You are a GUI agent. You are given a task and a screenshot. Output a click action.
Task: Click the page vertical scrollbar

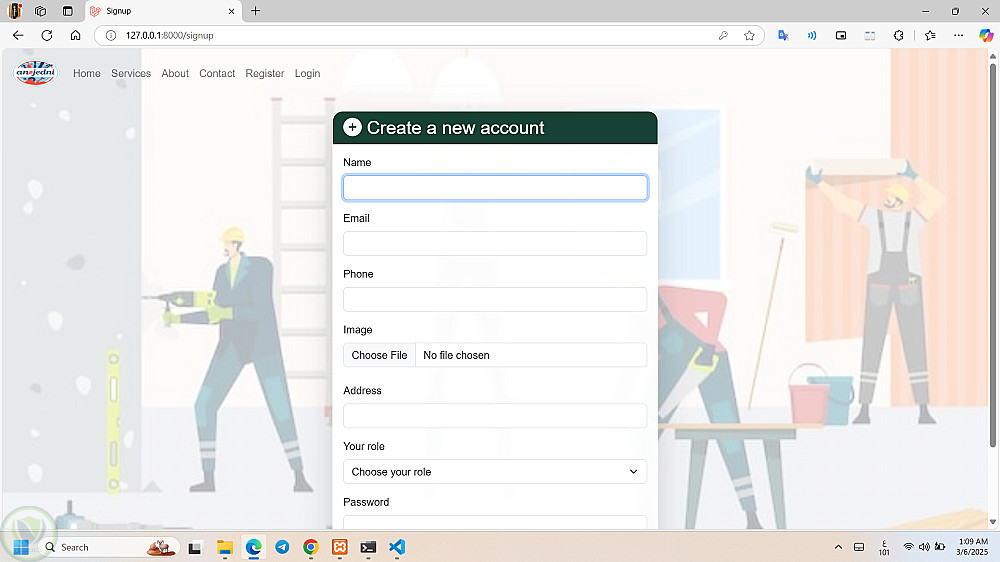click(992, 255)
